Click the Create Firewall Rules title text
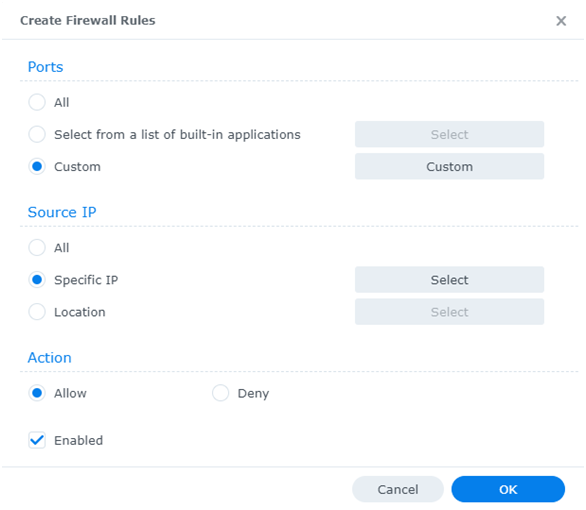 point(88,21)
